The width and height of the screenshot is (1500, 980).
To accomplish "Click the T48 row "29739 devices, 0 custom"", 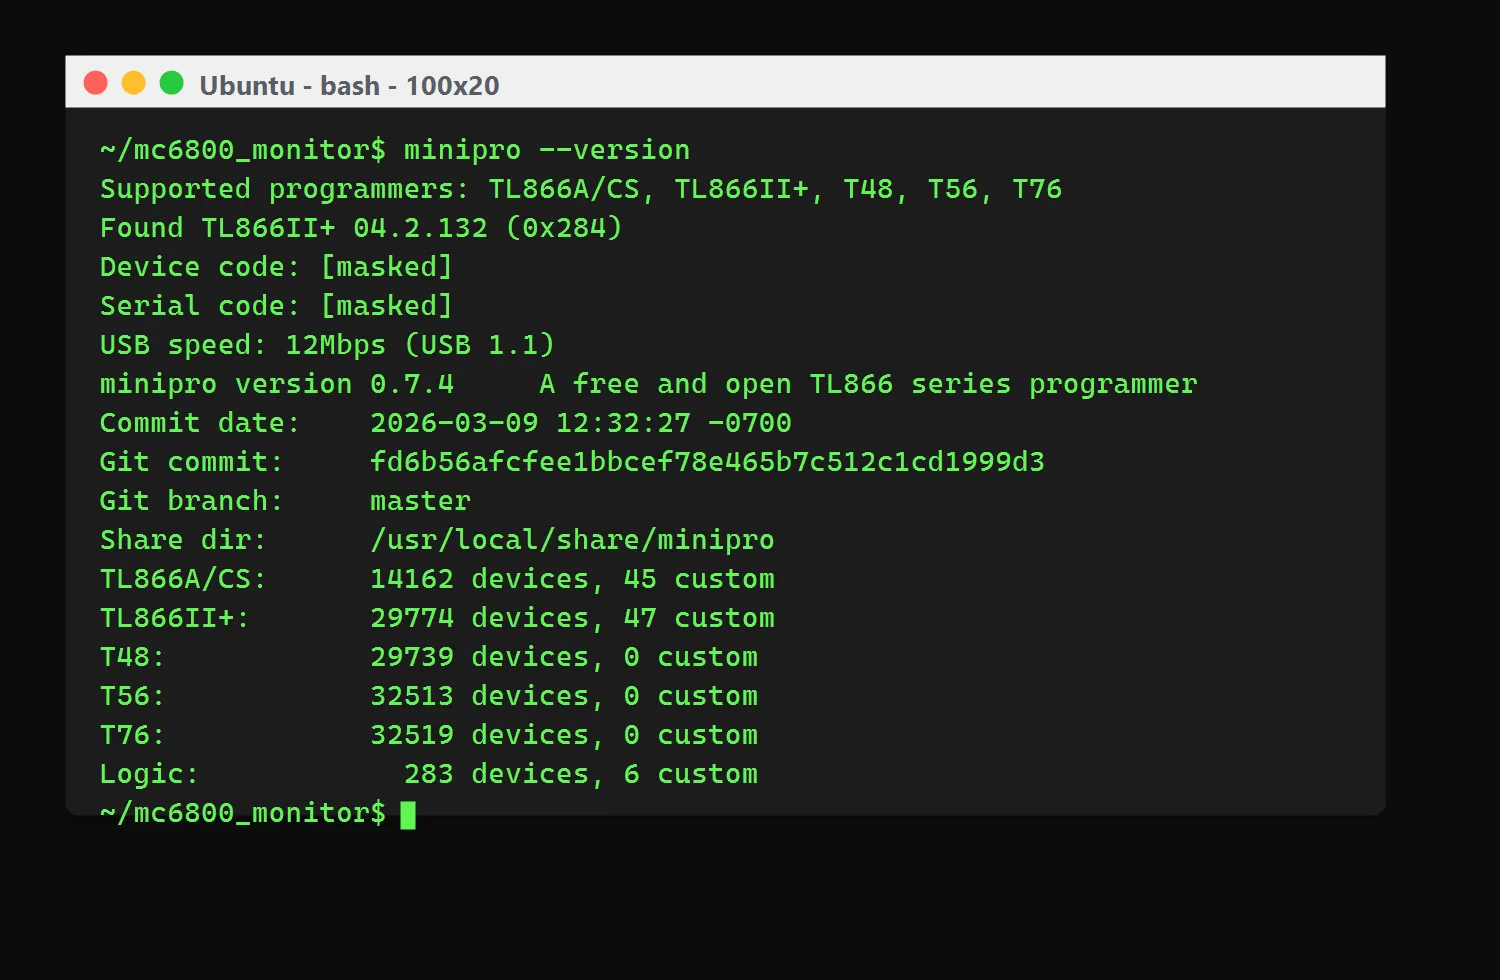I will click(564, 657).
